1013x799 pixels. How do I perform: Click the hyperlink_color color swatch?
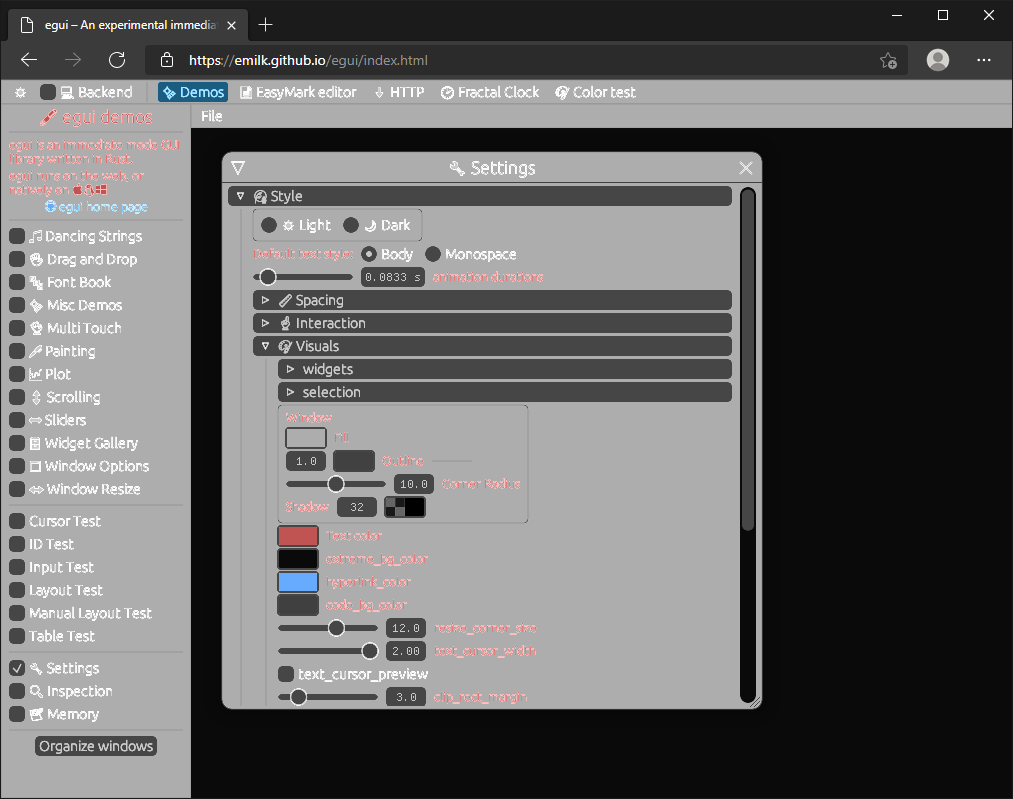(296, 581)
